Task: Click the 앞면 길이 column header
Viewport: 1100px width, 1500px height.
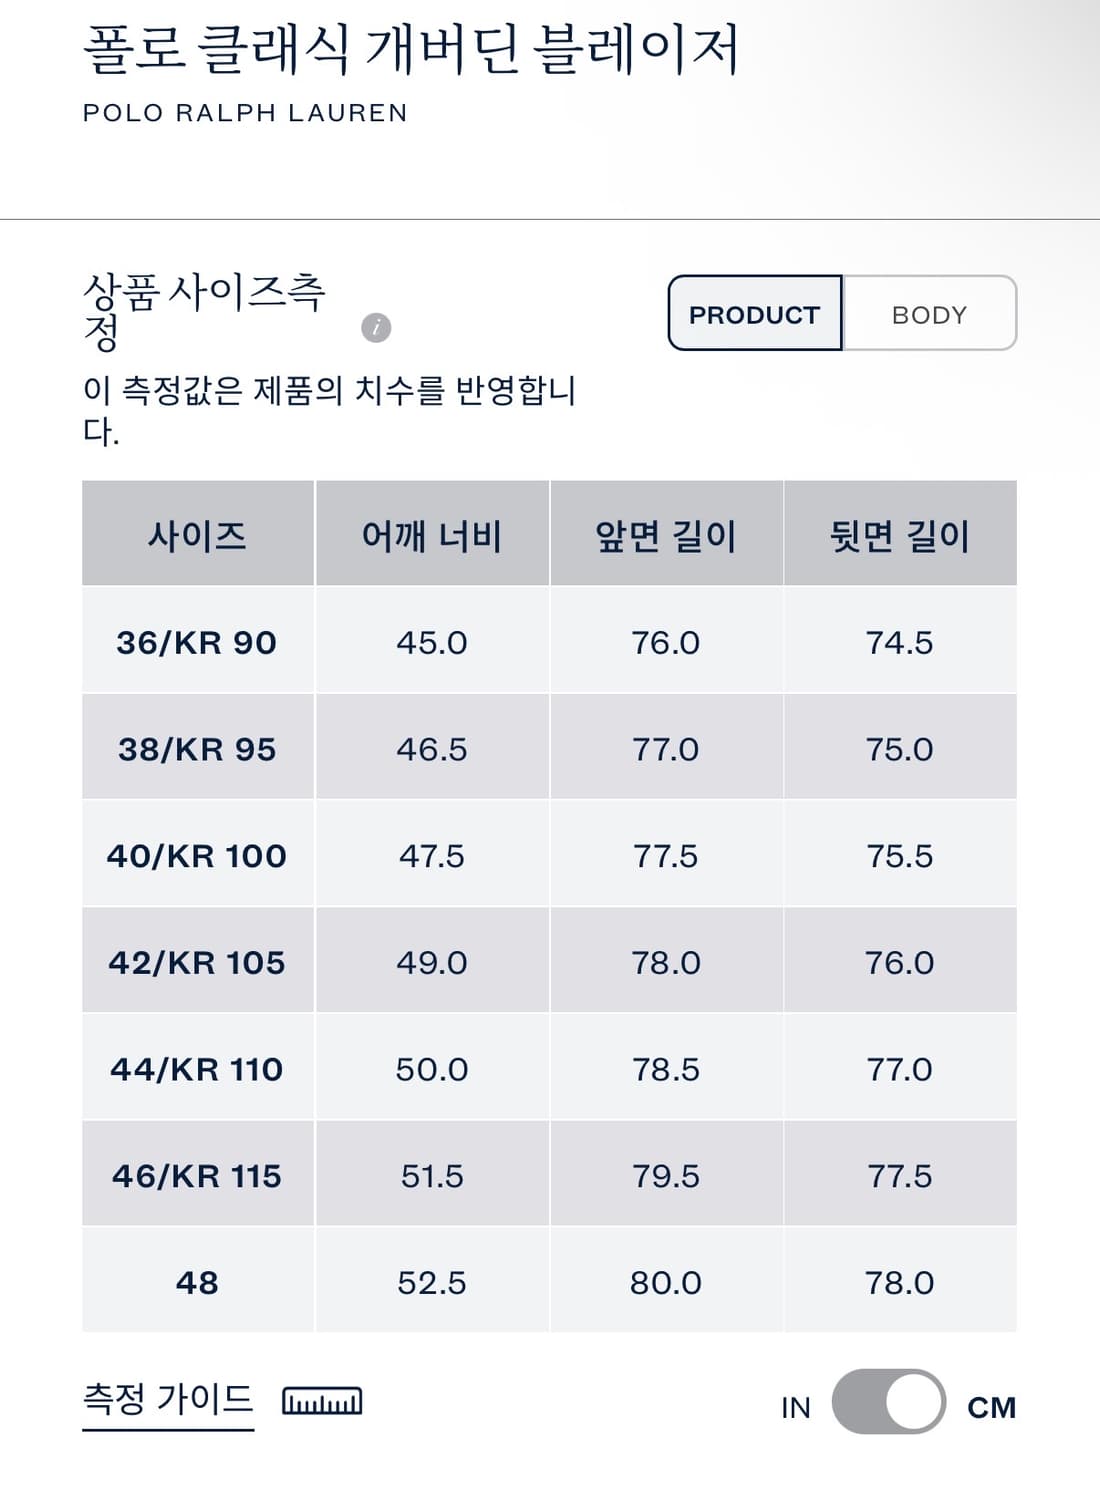Action: [668, 533]
